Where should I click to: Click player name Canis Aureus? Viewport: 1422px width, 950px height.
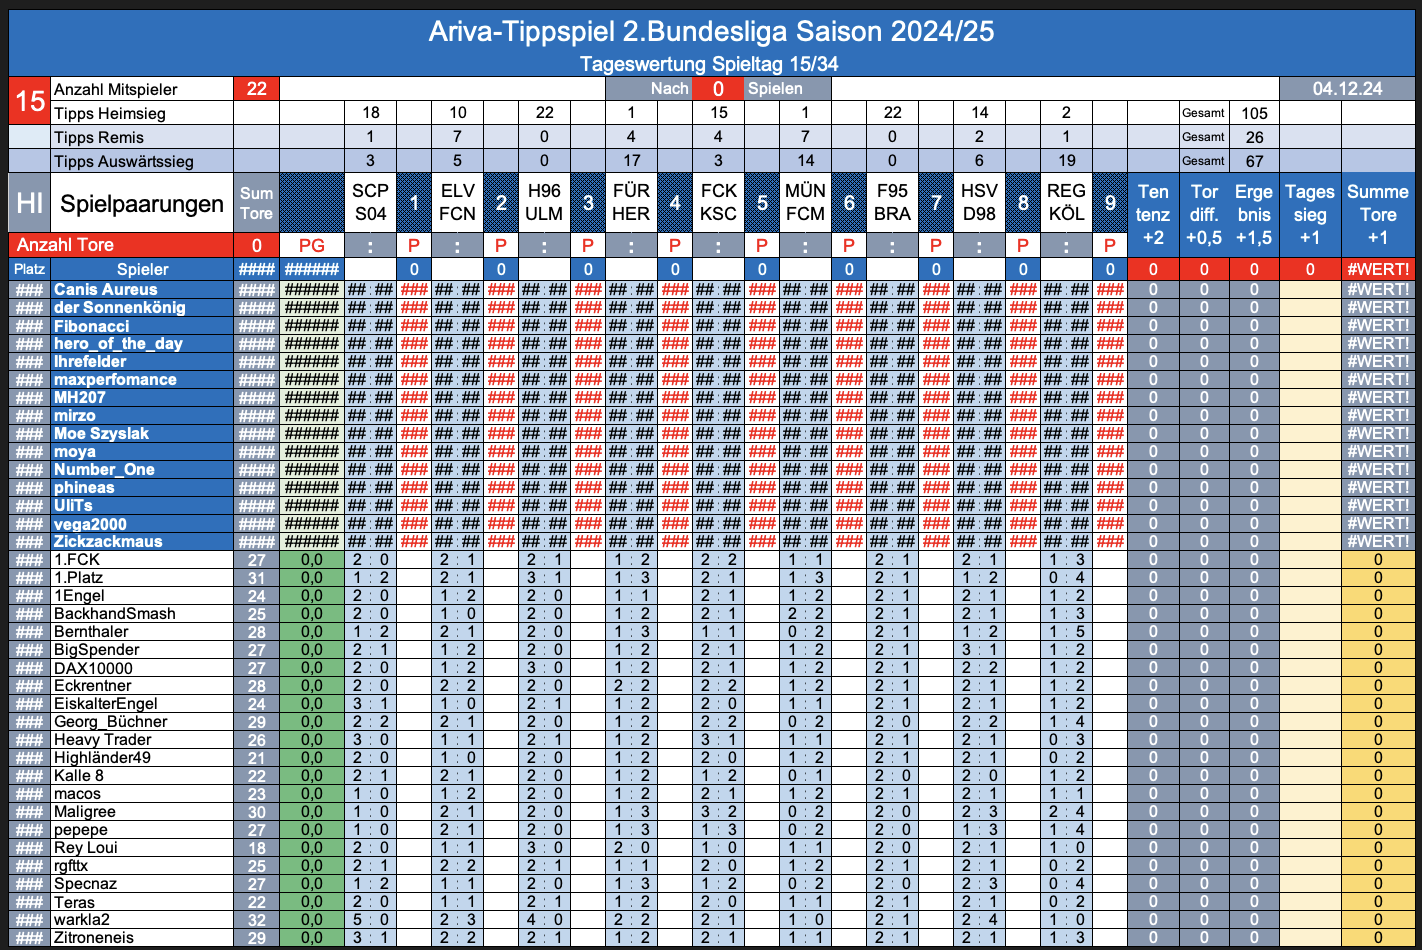106,289
